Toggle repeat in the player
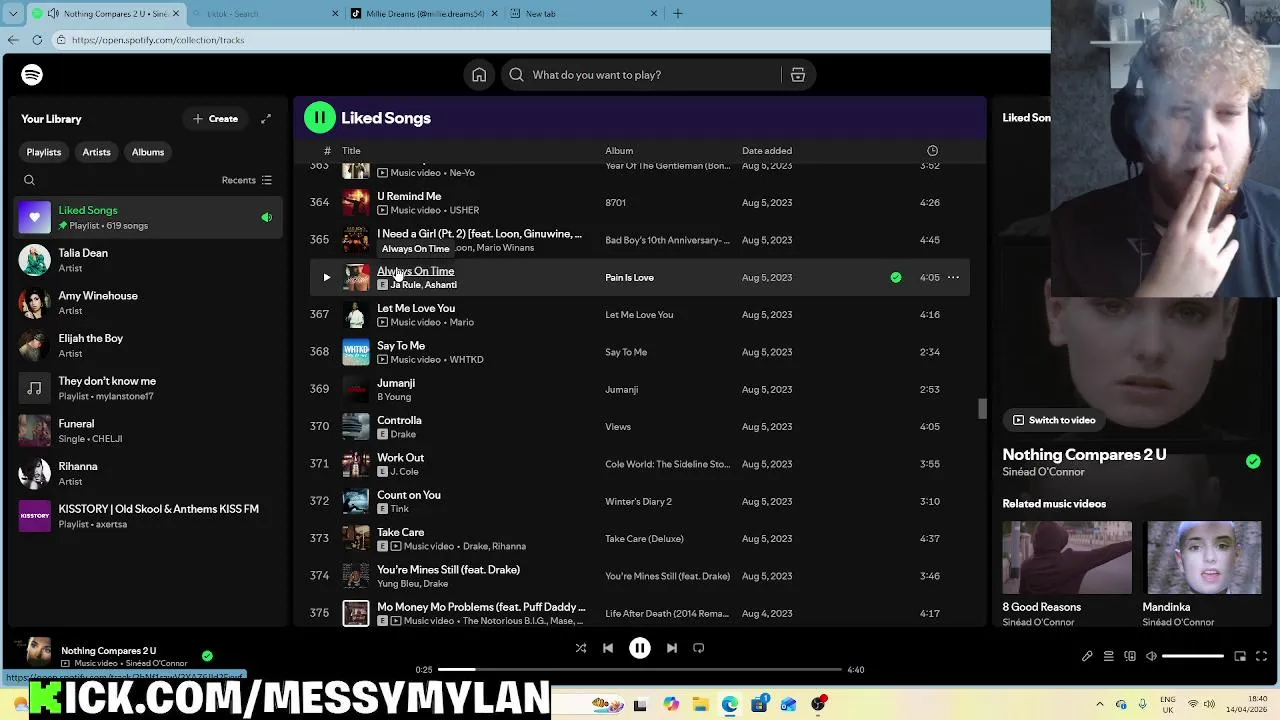This screenshot has width=1280, height=720. coord(699,648)
